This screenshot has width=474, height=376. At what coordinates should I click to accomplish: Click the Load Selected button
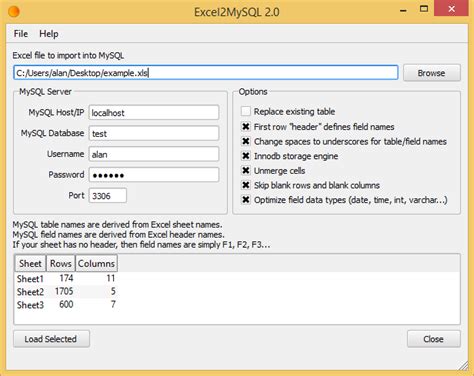pos(51,339)
